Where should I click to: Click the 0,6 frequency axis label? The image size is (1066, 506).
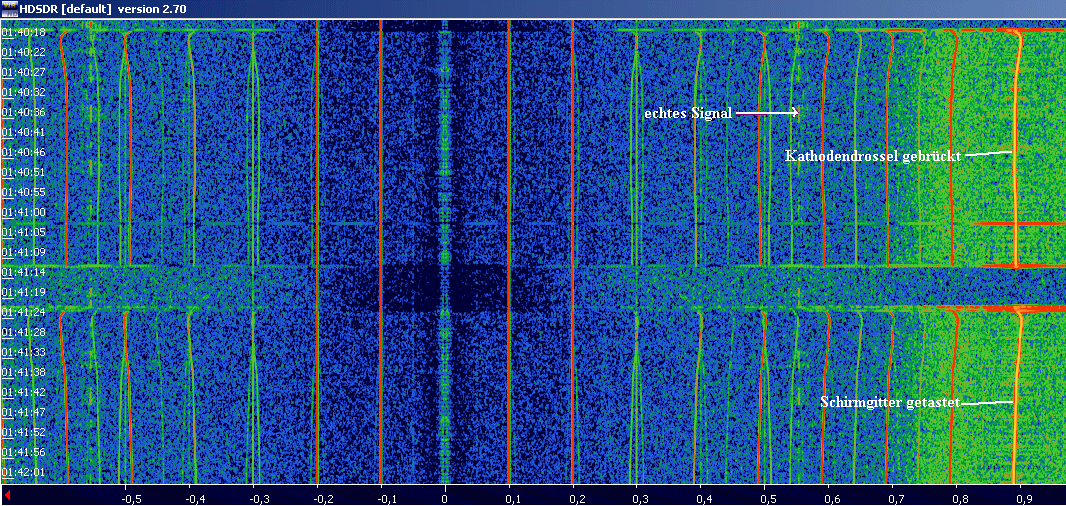pyautogui.click(x=831, y=499)
